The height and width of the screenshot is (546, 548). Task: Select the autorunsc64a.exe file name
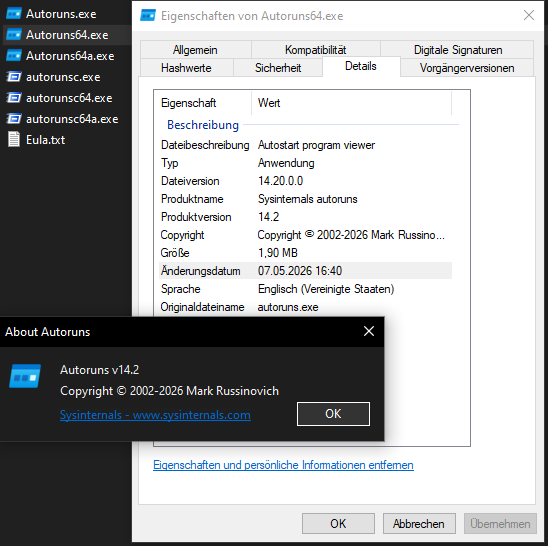72,119
